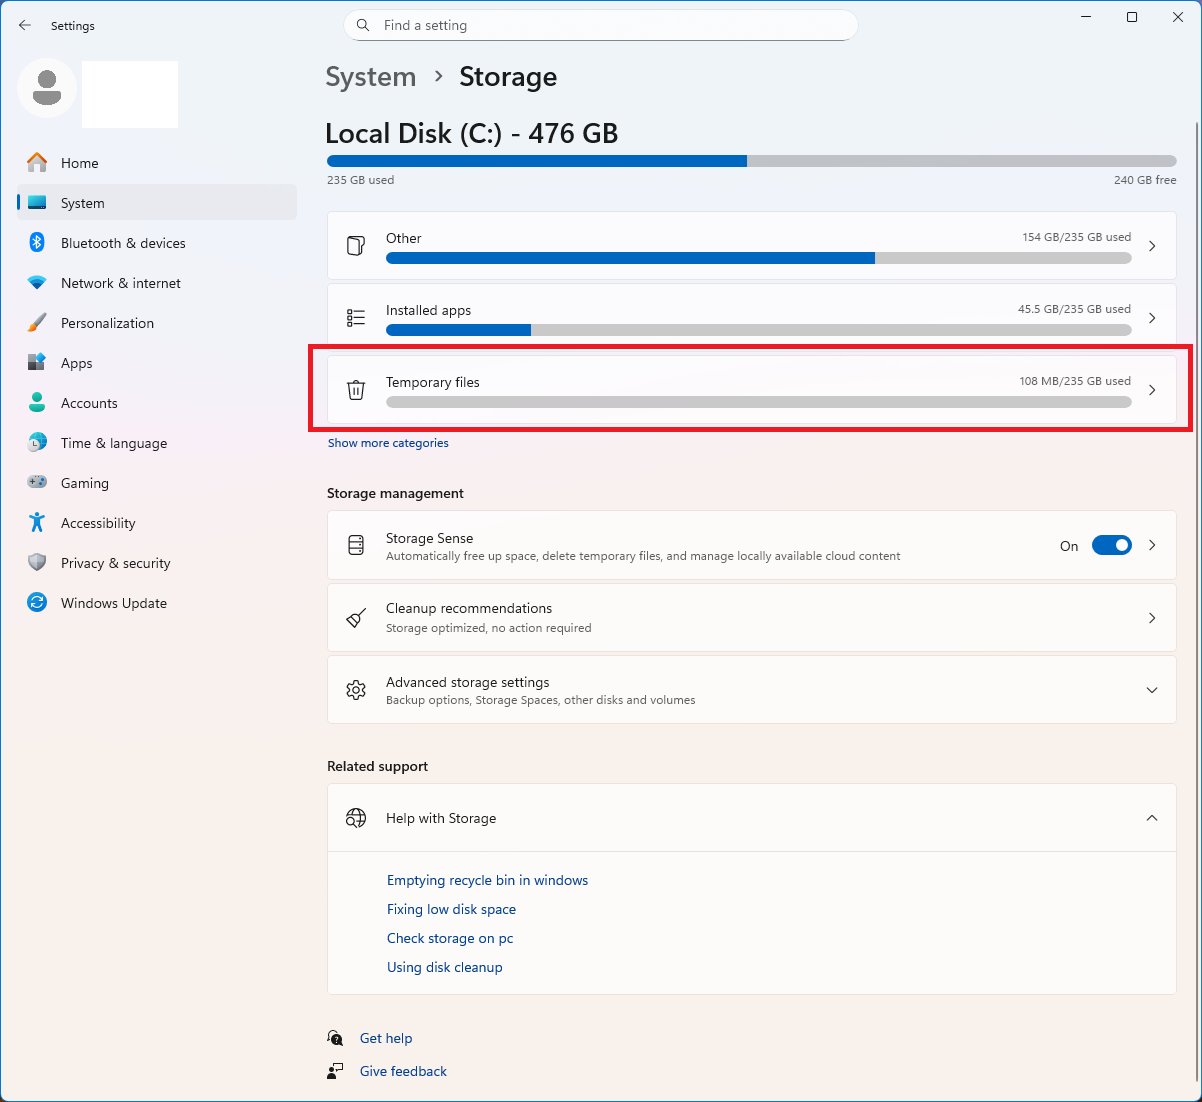Click the back arrow icon in Settings
The width and height of the screenshot is (1202, 1102).
pos(25,25)
